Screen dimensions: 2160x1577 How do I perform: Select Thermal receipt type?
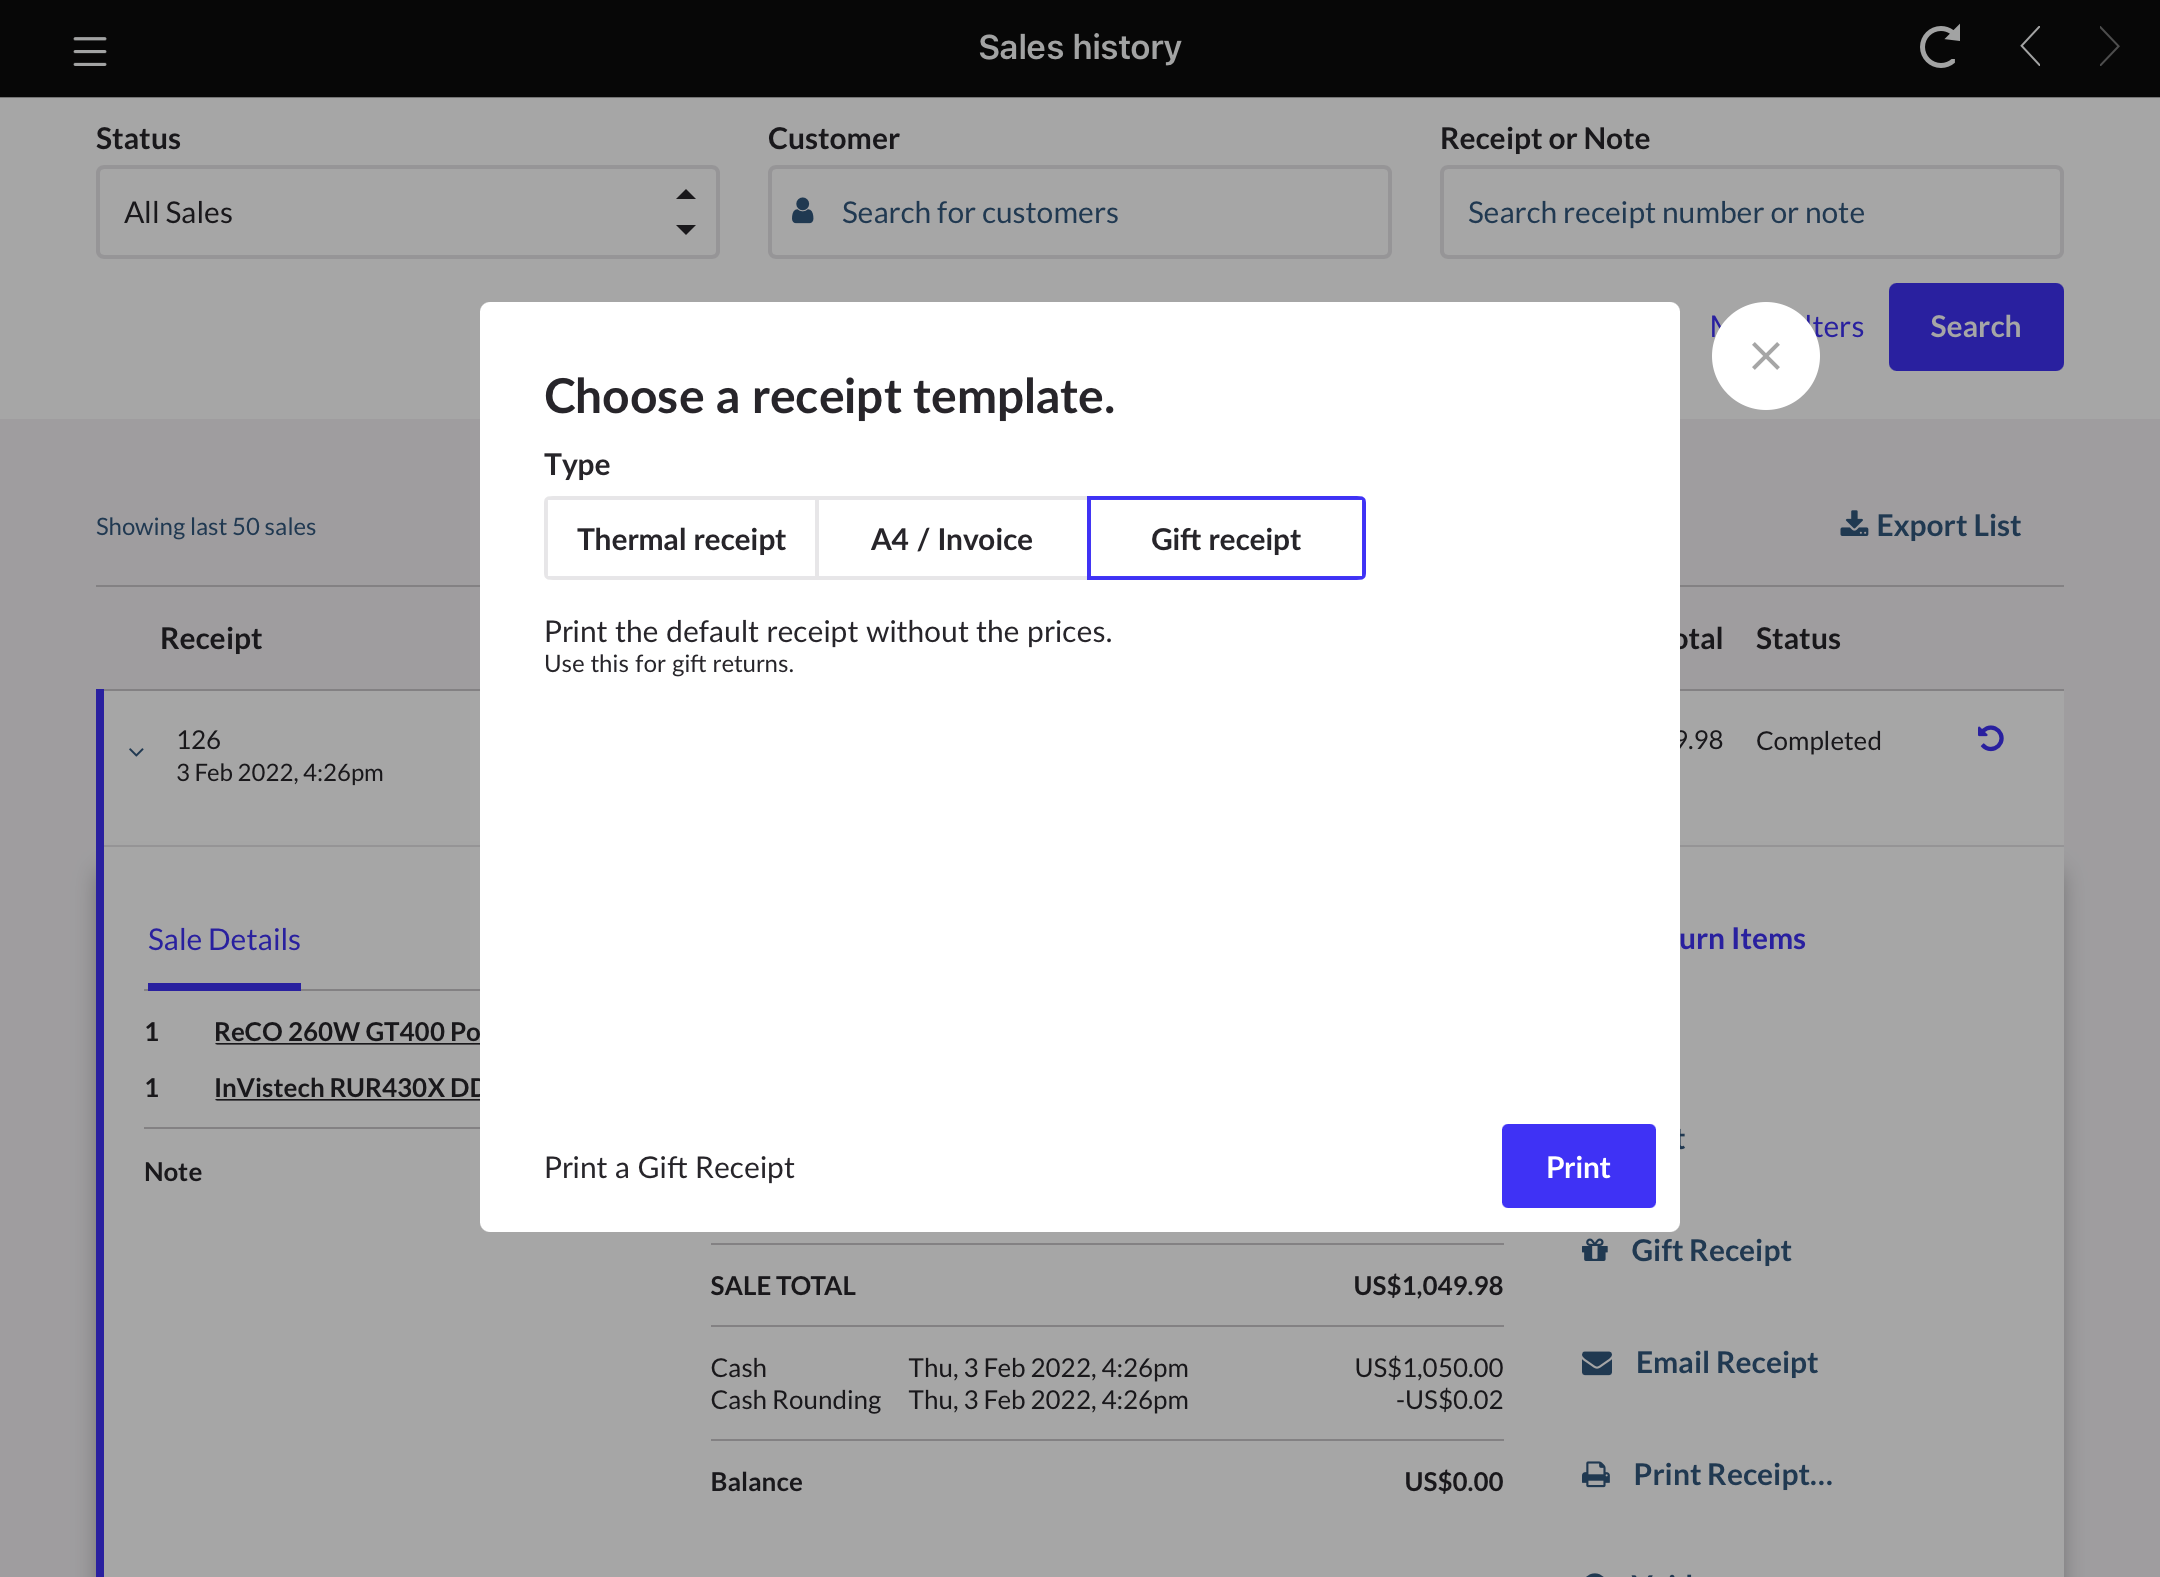681,539
